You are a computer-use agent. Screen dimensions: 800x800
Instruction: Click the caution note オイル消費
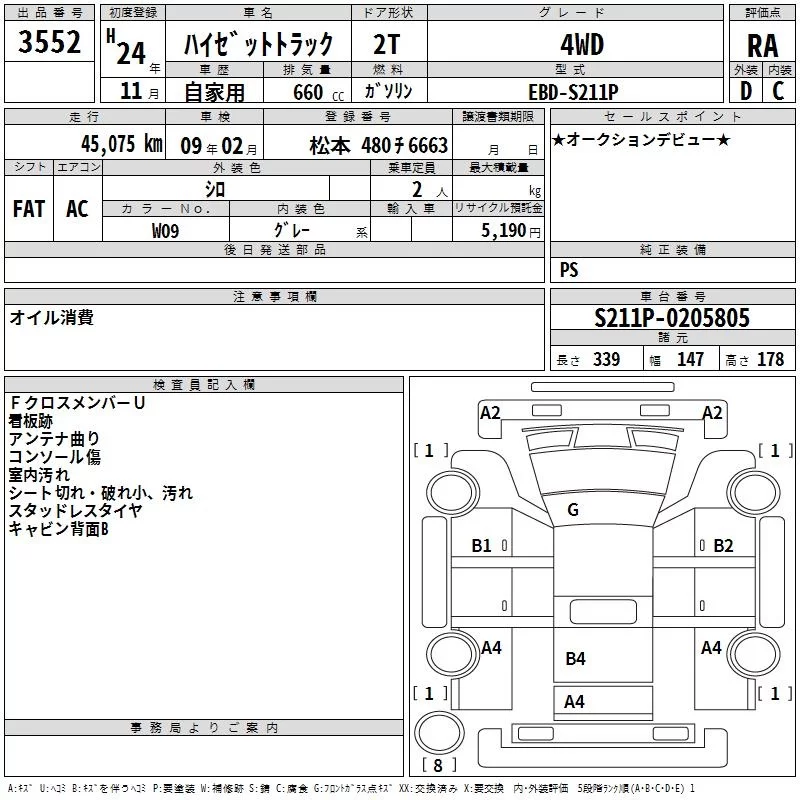coord(52,317)
